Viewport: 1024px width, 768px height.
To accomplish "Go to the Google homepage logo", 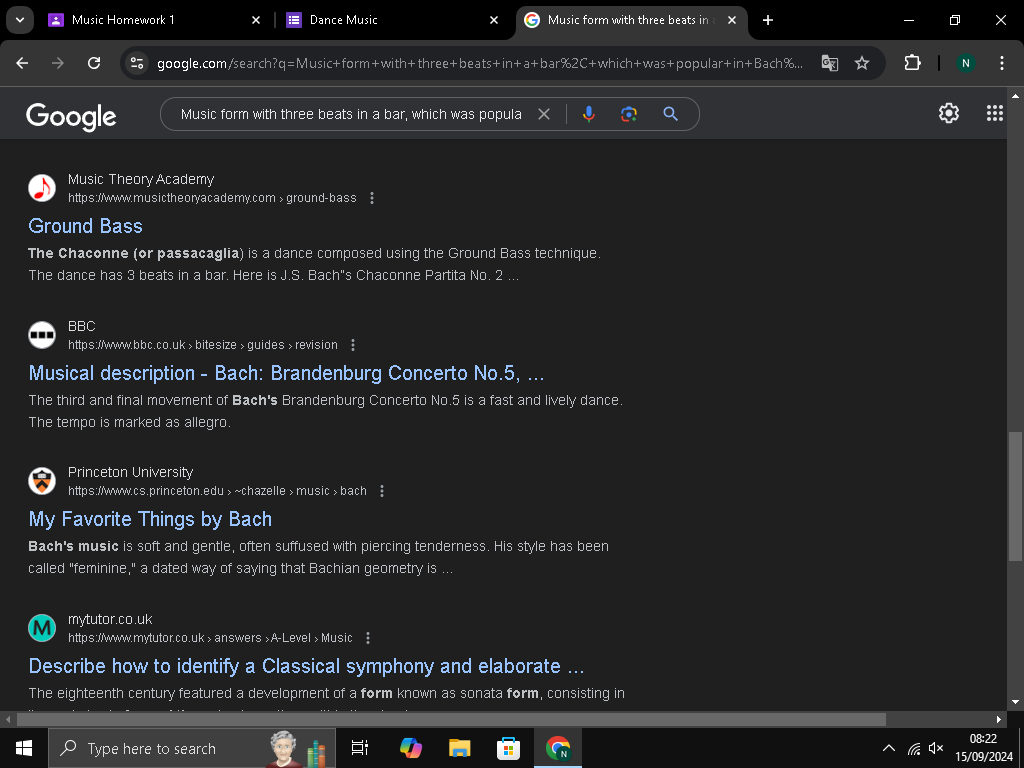I will (71, 116).
